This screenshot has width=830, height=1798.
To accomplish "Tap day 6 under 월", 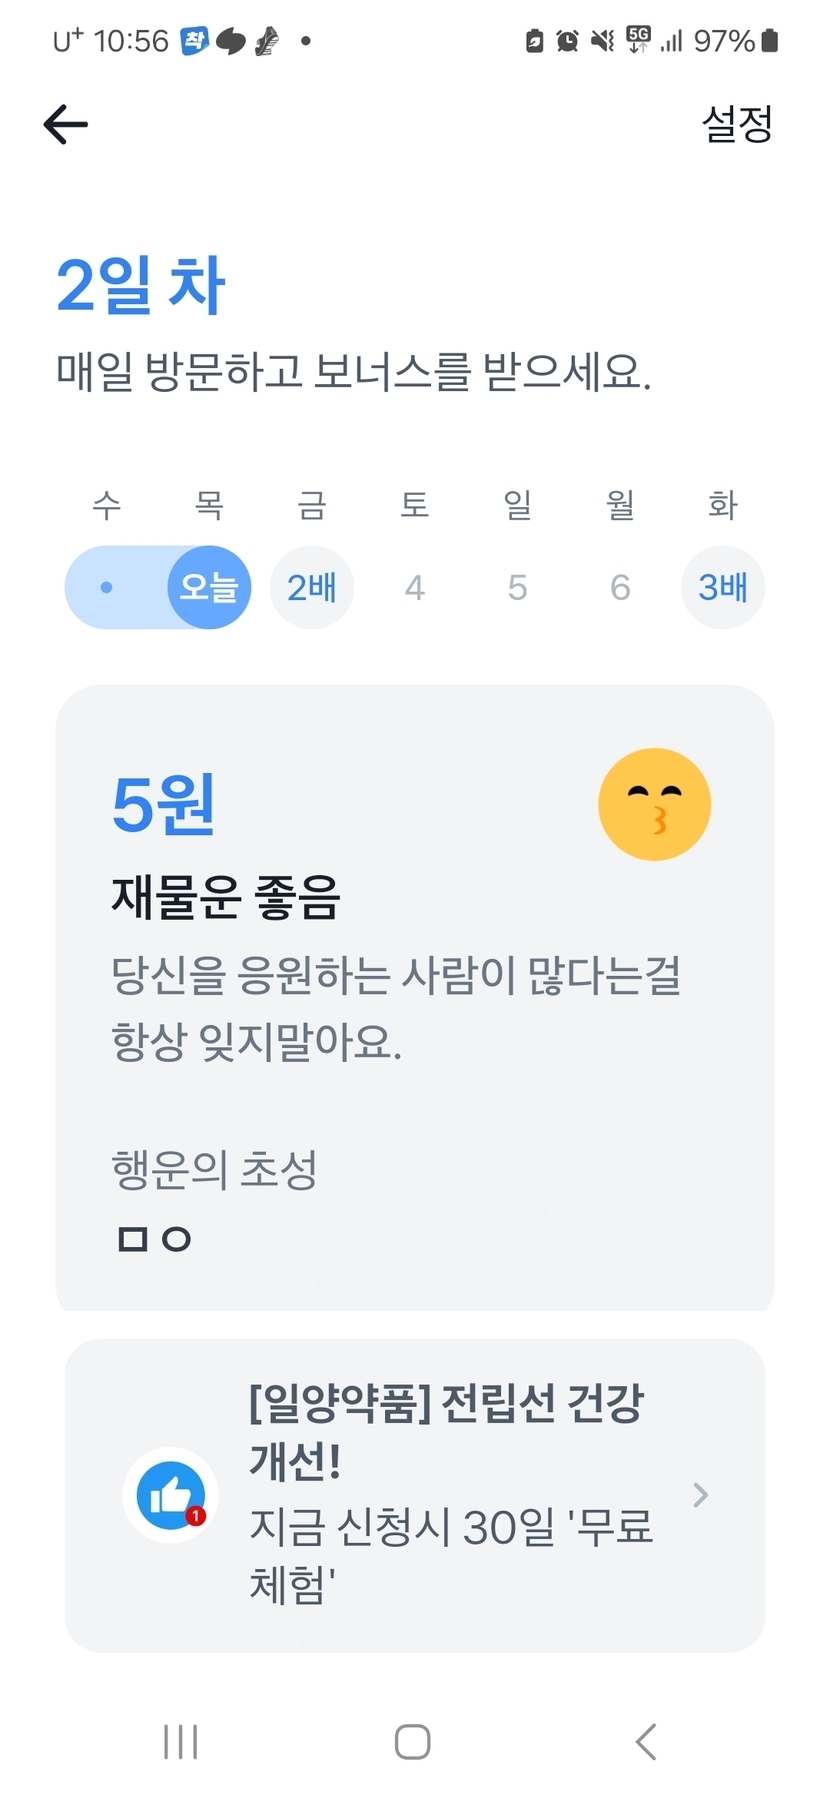I will coord(620,588).
